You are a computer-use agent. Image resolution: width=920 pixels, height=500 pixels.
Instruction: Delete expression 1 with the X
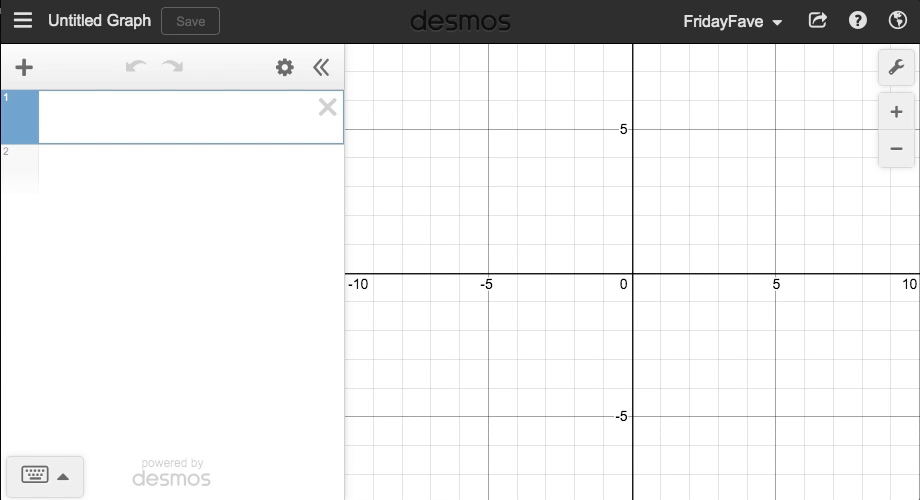327,107
